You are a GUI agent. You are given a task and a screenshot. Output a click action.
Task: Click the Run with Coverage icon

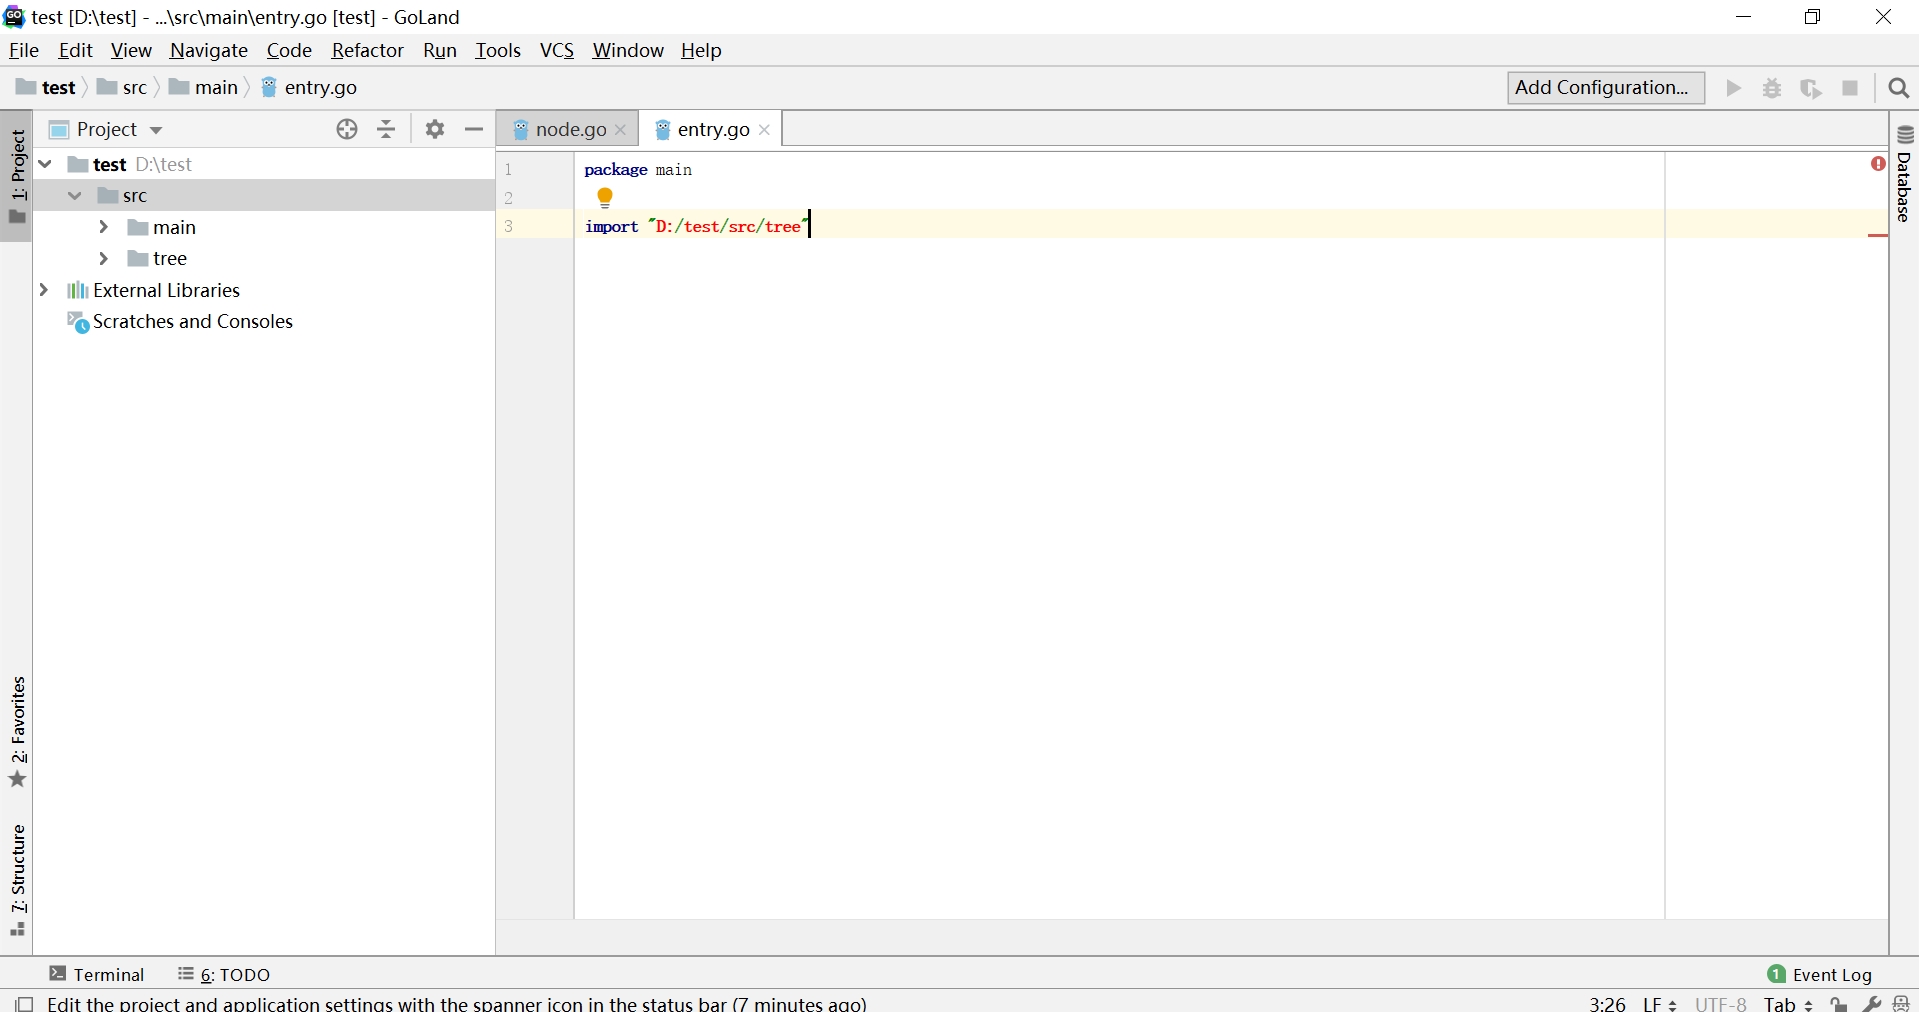click(x=1811, y=88)
